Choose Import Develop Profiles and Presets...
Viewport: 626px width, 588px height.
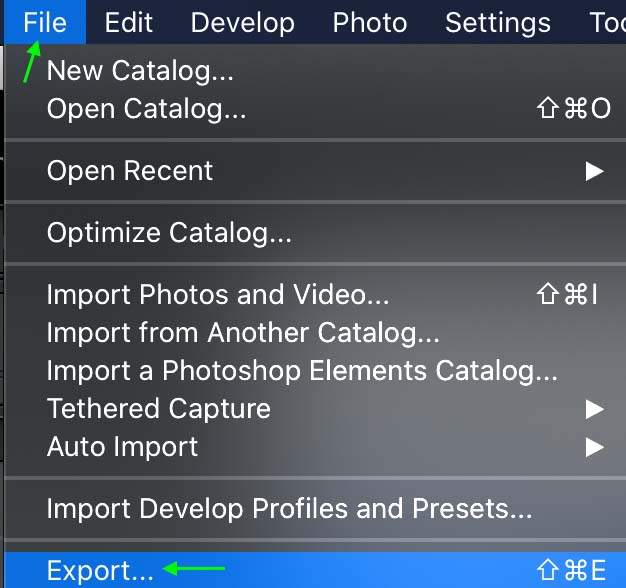pyautogui.click(x=315, y=509)
